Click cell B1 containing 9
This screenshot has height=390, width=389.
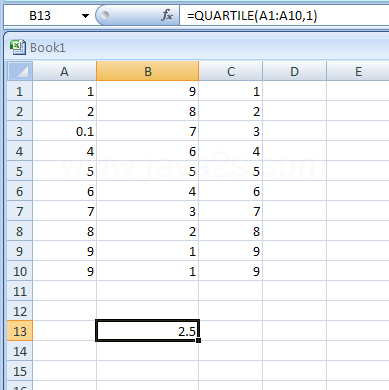[x=148, y=91]
